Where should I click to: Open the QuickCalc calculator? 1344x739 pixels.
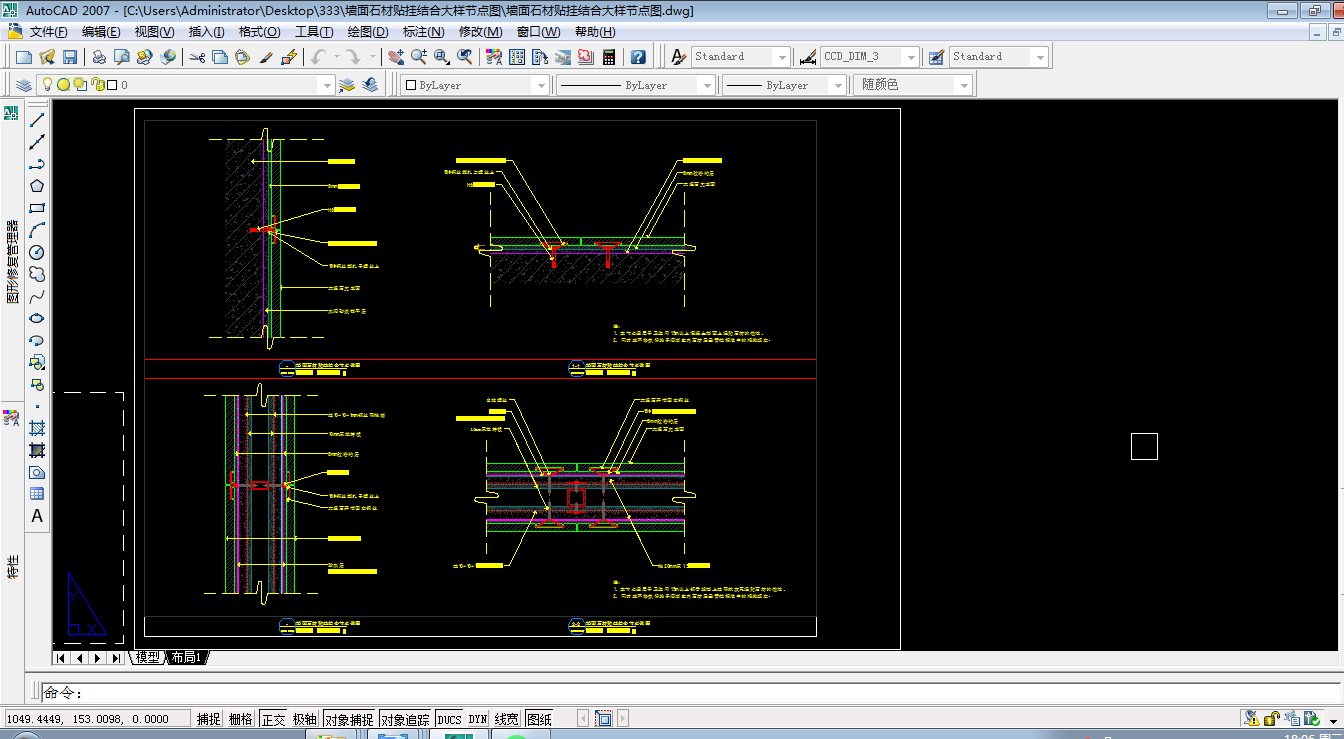point(608,57)
